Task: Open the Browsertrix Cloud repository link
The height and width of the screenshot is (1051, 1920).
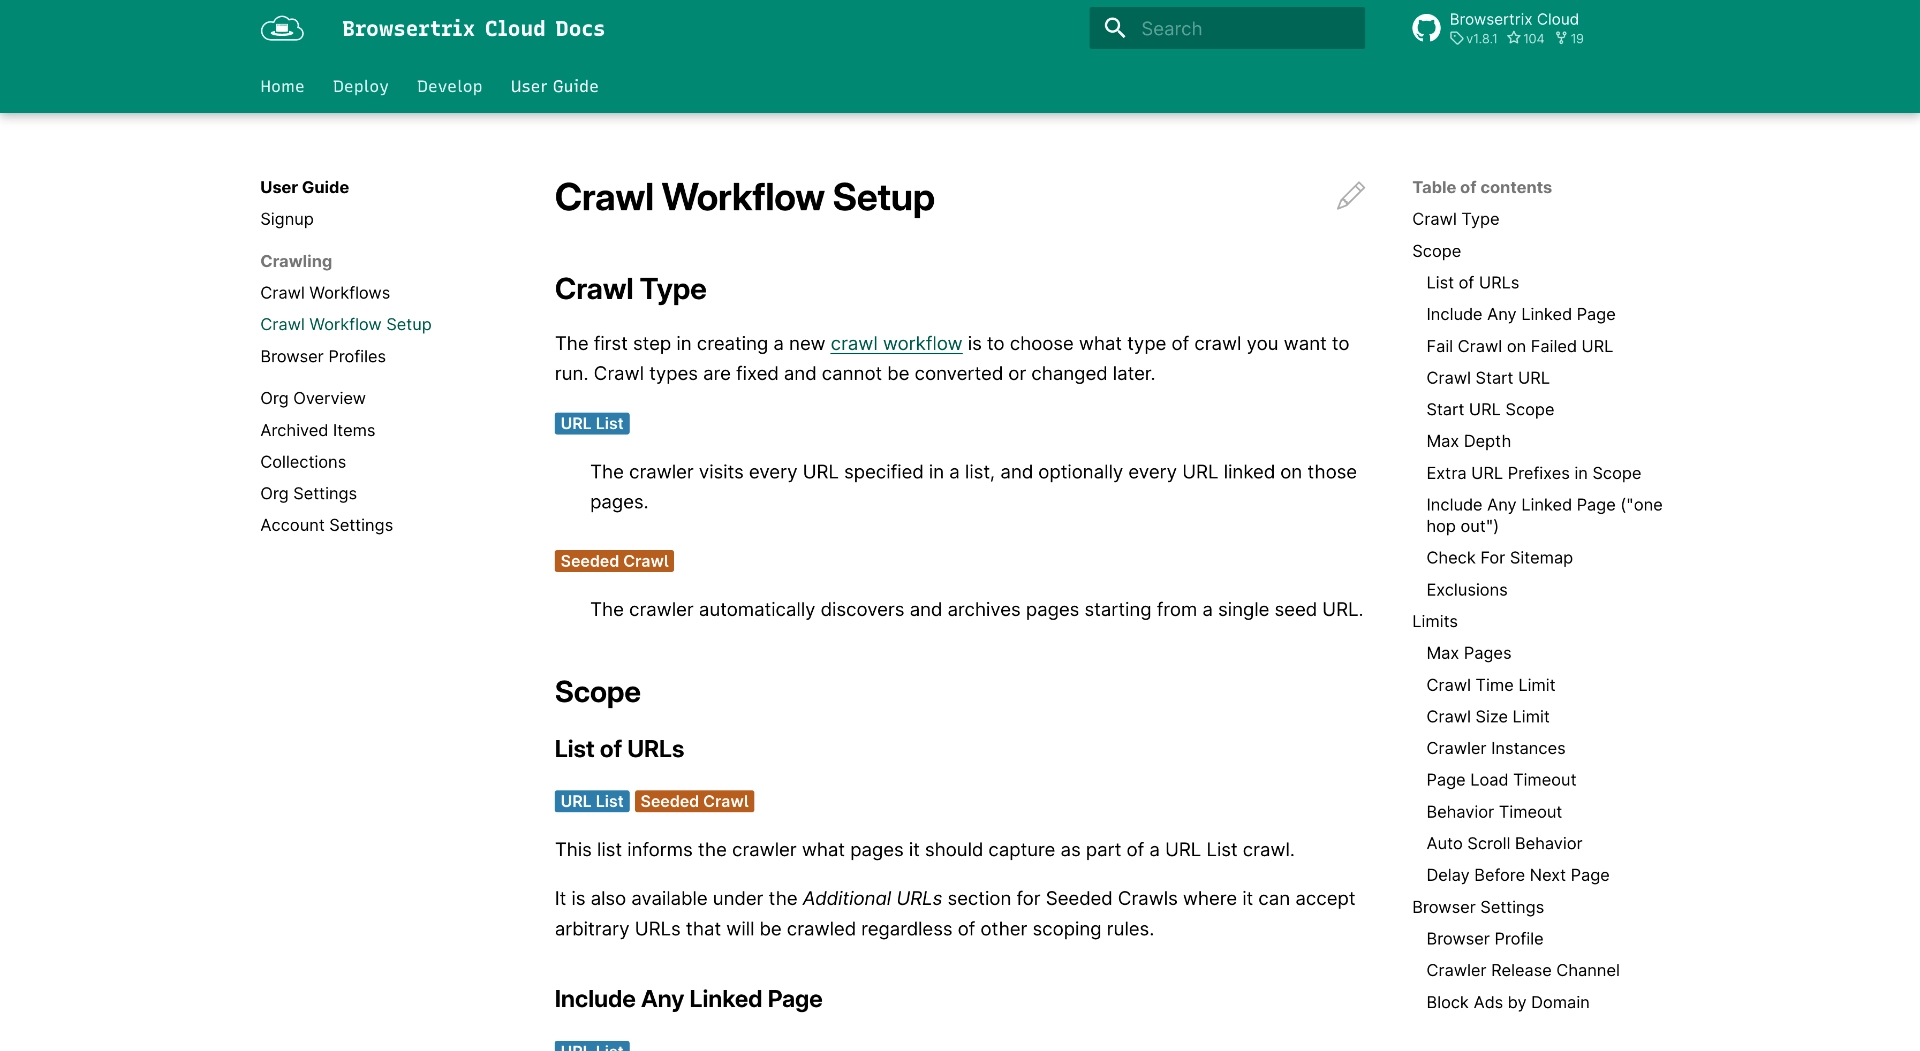Action: 1497,28
